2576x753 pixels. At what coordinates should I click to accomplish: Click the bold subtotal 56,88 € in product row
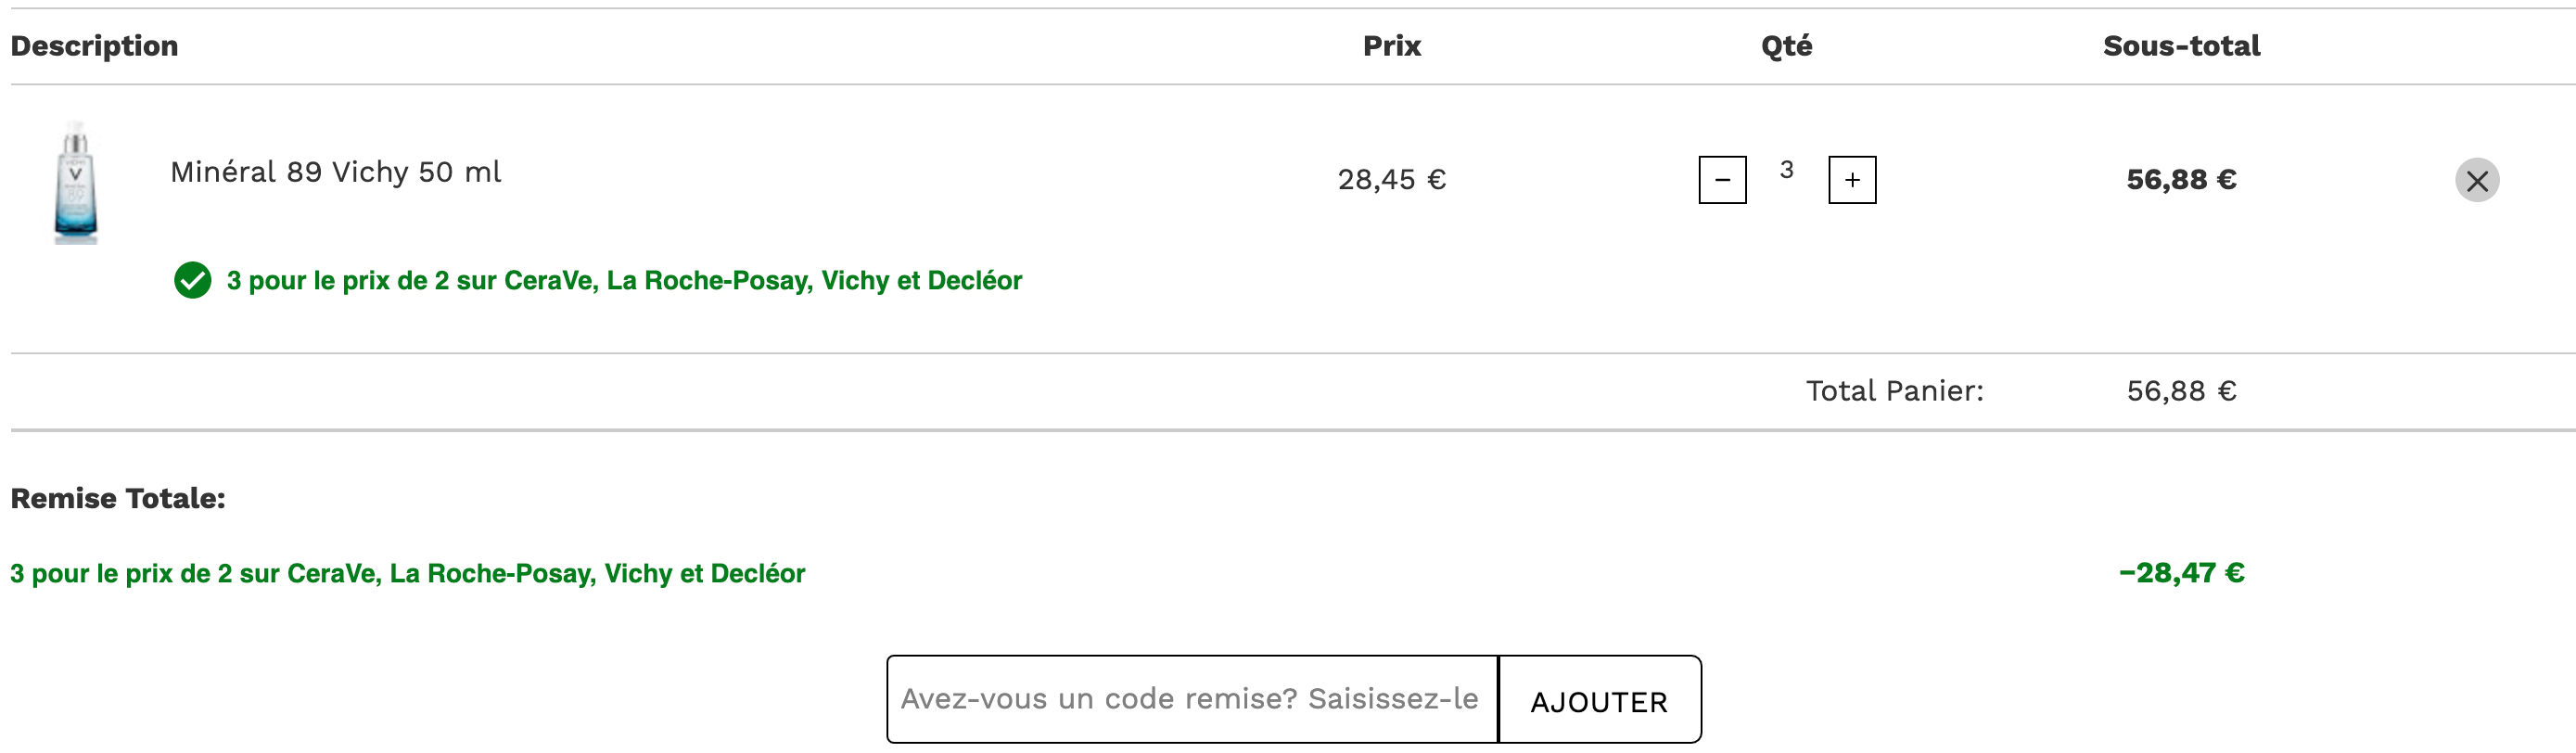click(x=2181, y=180)
